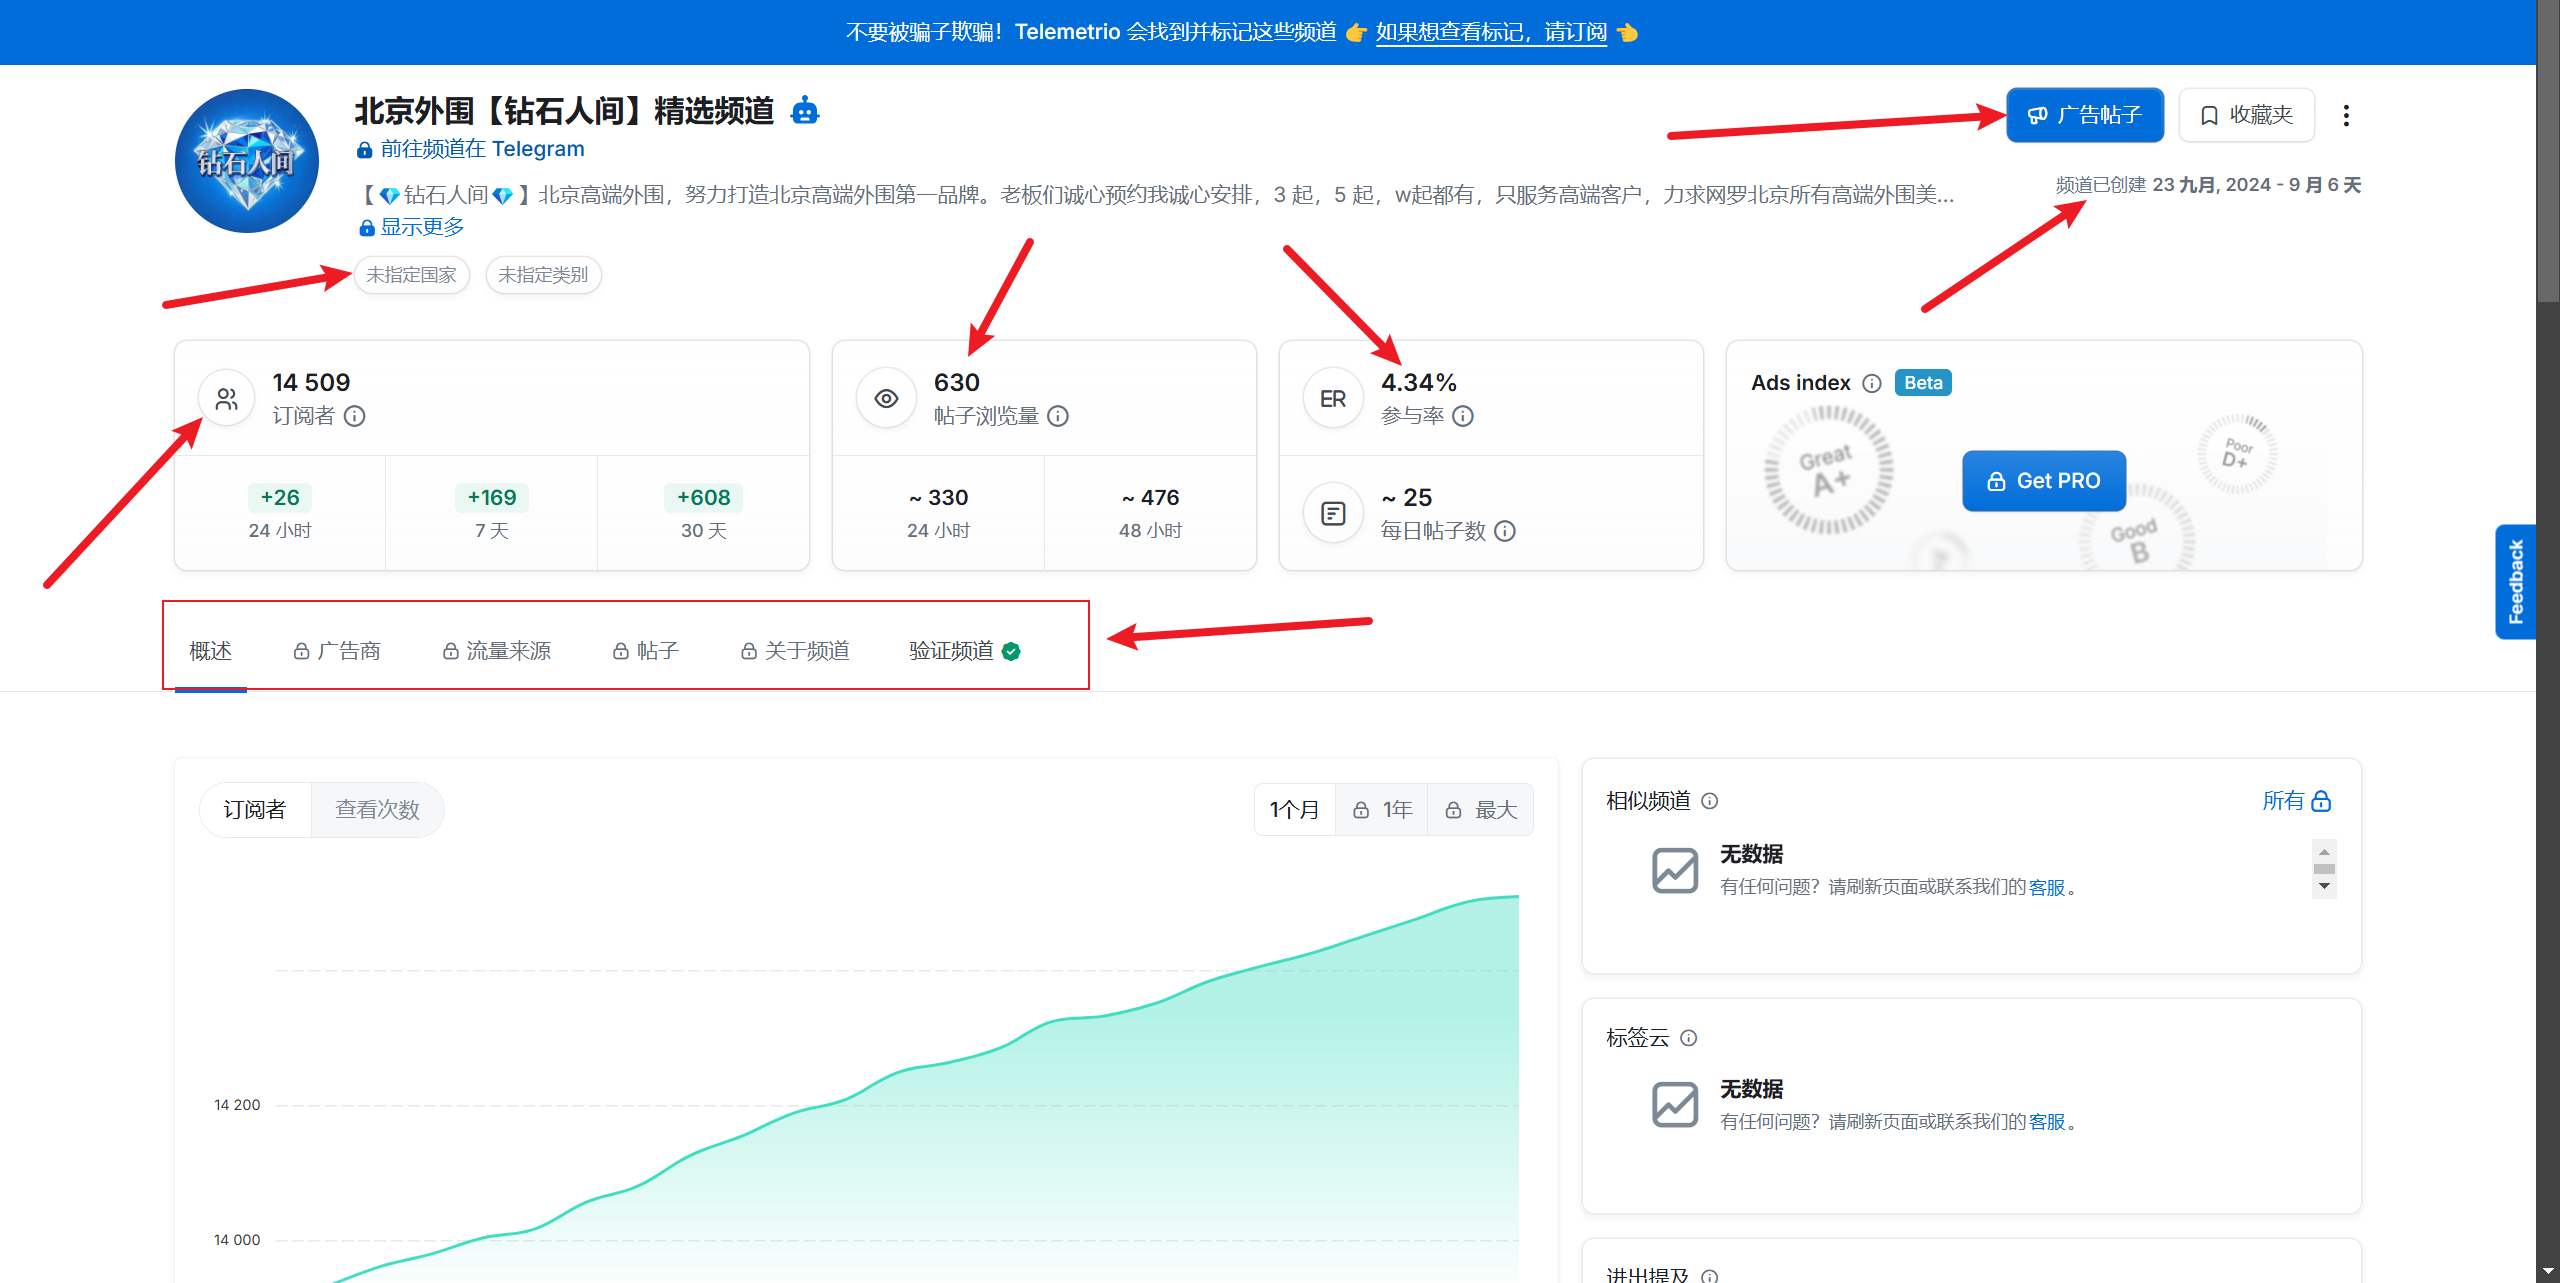2560x1283 pixels.
Task: Click the Get PRO button
Action: pyautogui.click(x=2044, y=481)
